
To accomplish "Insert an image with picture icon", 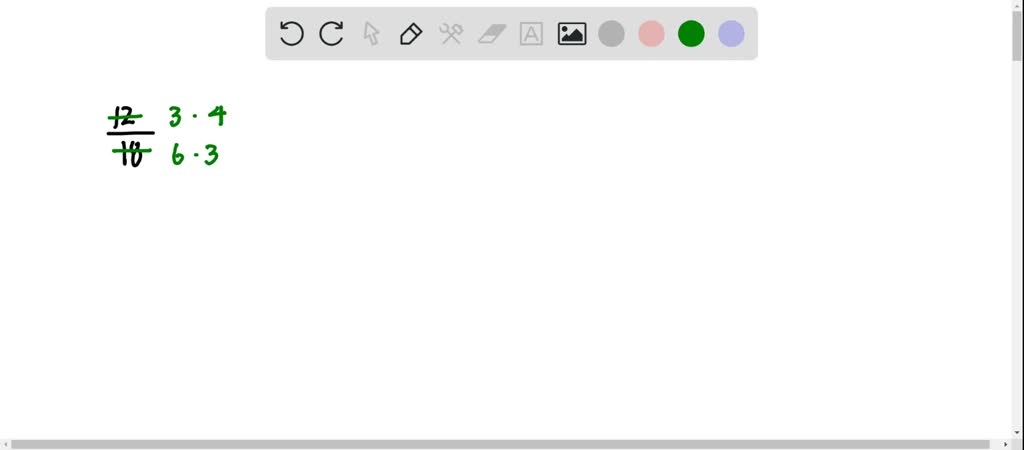I will (x=572, y=33).
